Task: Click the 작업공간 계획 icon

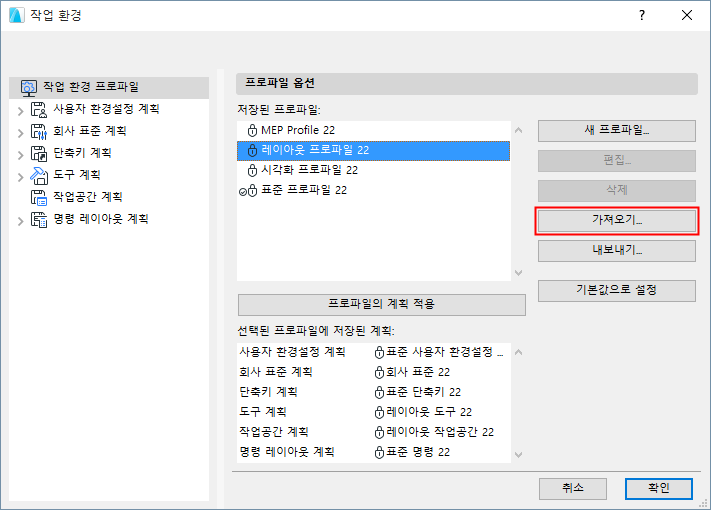Action: coord(39,198)
